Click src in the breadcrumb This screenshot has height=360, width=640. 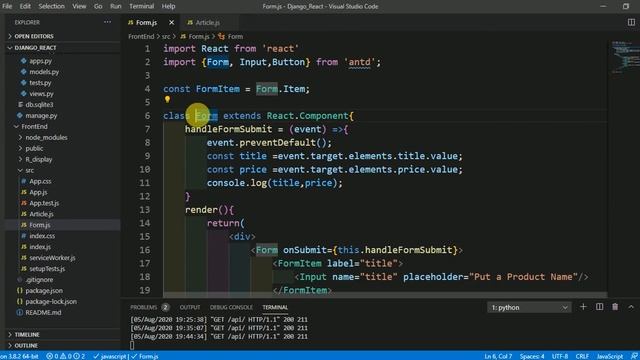(166, 36)
